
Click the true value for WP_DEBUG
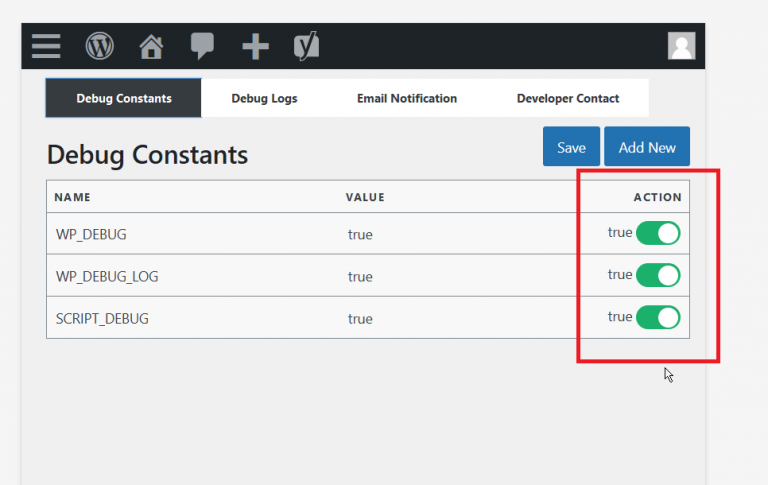[x=360, y=235]
